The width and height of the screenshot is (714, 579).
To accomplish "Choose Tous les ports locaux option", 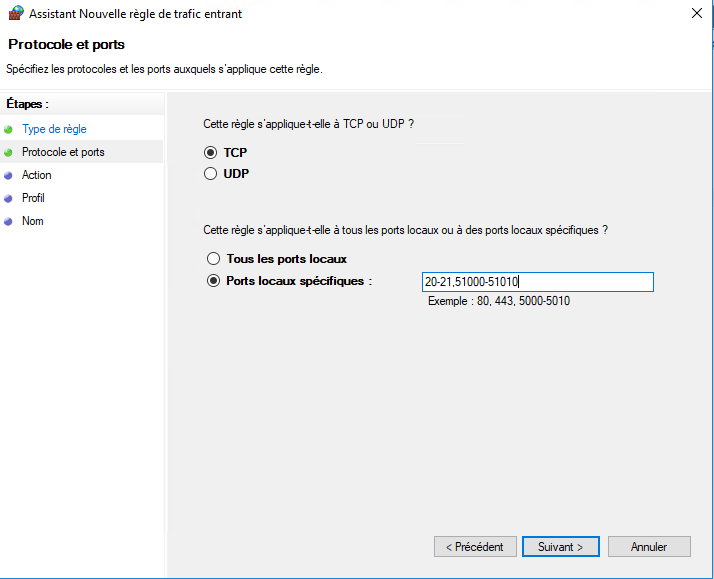I will (213, 259).
